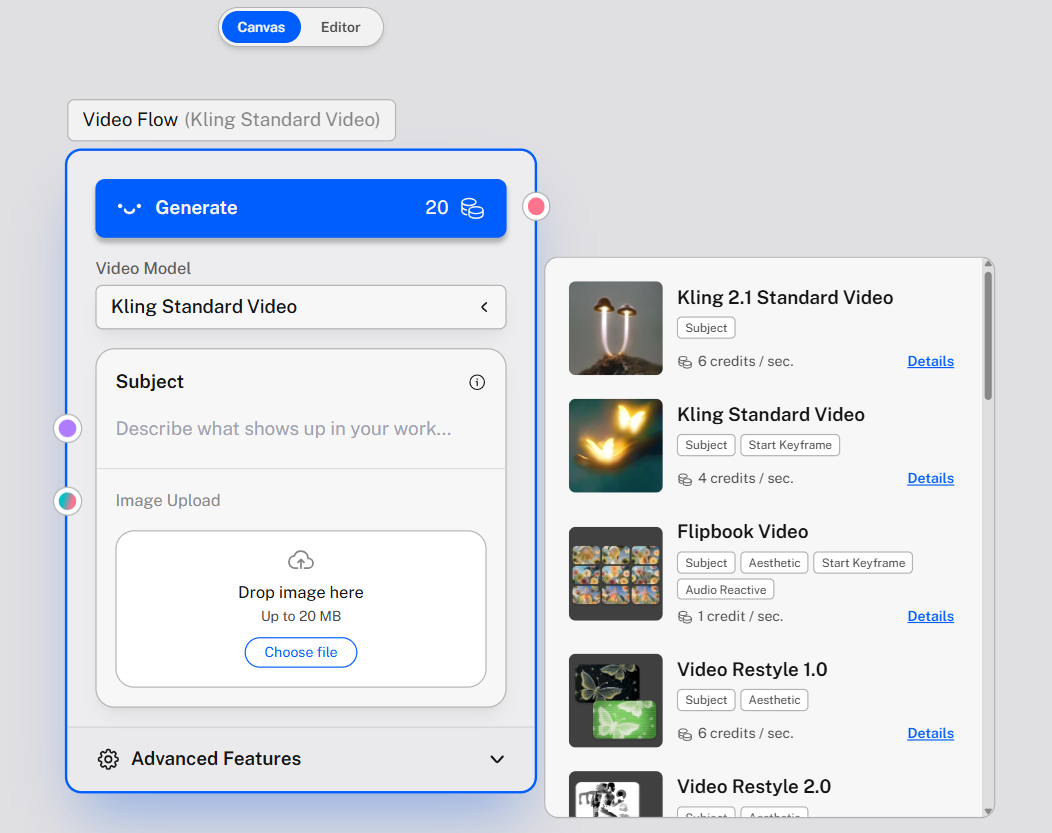Viewport: 1052px width, 833px height.
Task: Collapse the model list with the chevron arrow
Action: click(484, 307)
